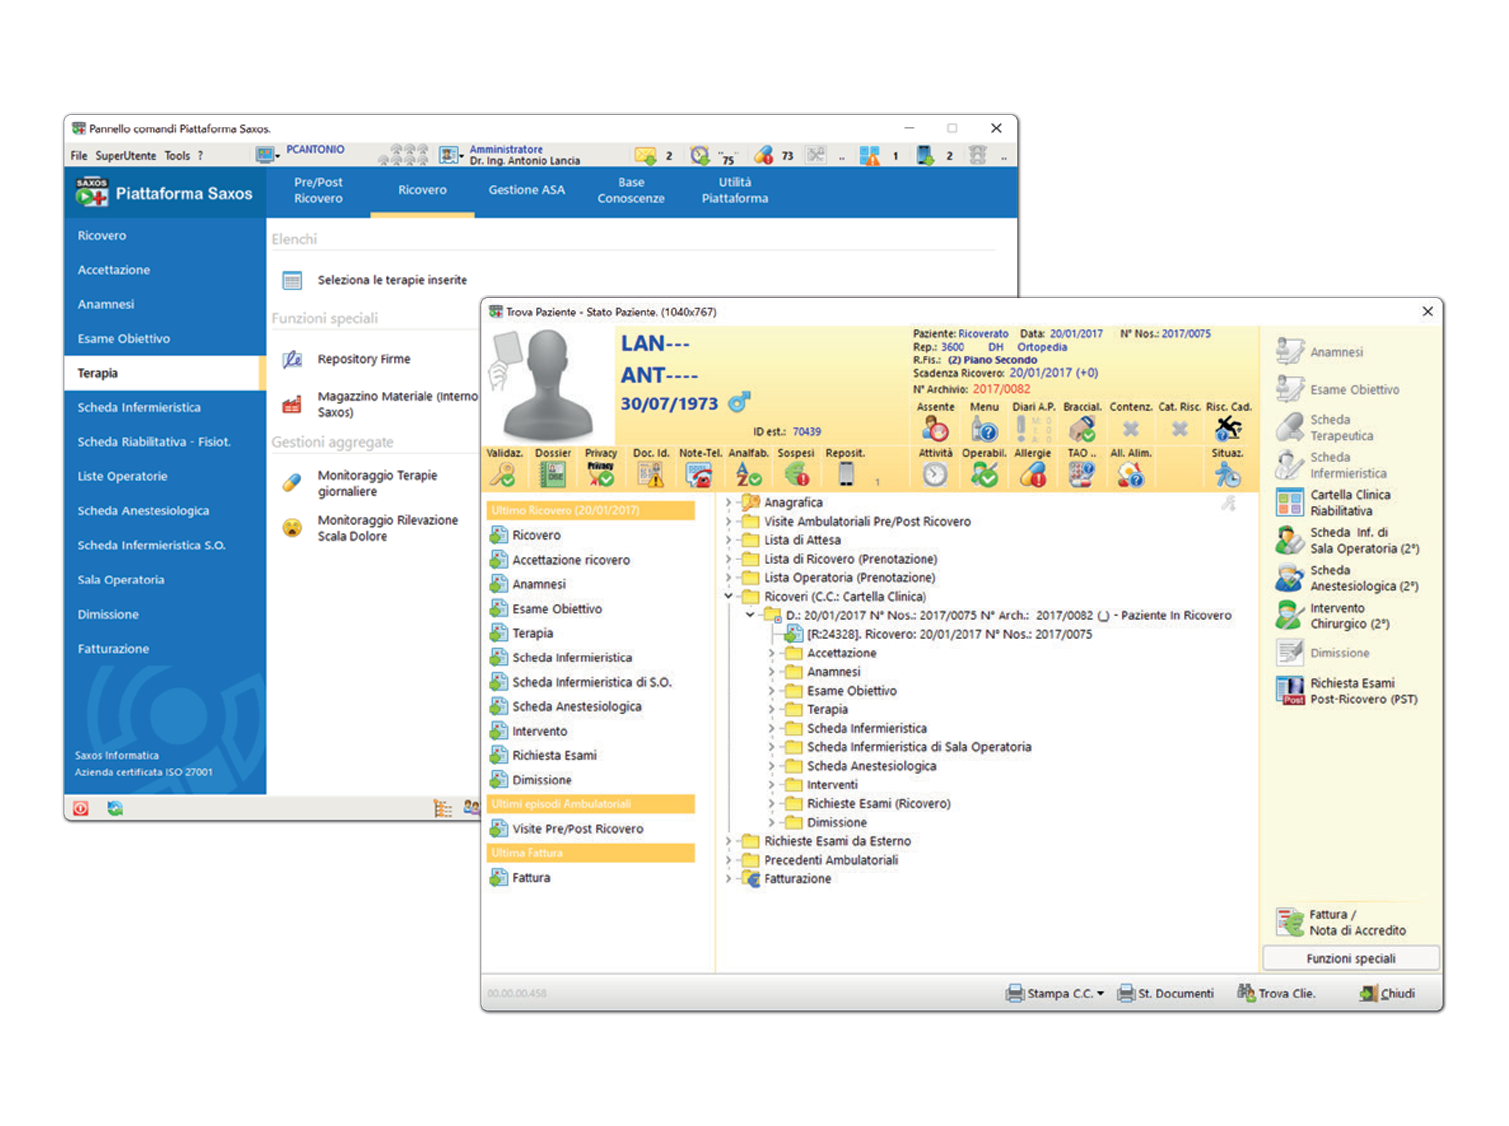This screenshot has width=1509, height=1126.
Task: Open the Allergie alert icon
Action: tap(1033, 475)
